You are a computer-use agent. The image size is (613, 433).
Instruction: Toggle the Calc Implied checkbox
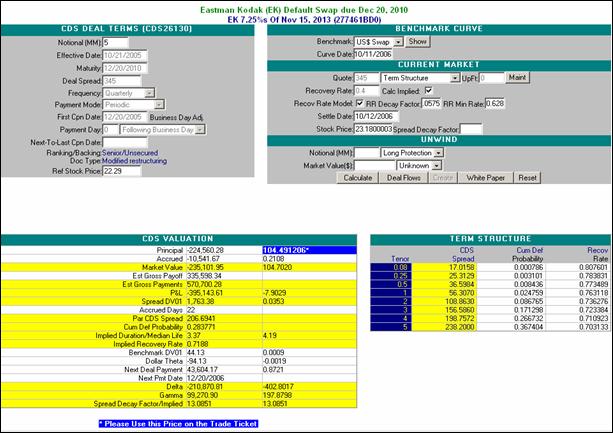428,91
